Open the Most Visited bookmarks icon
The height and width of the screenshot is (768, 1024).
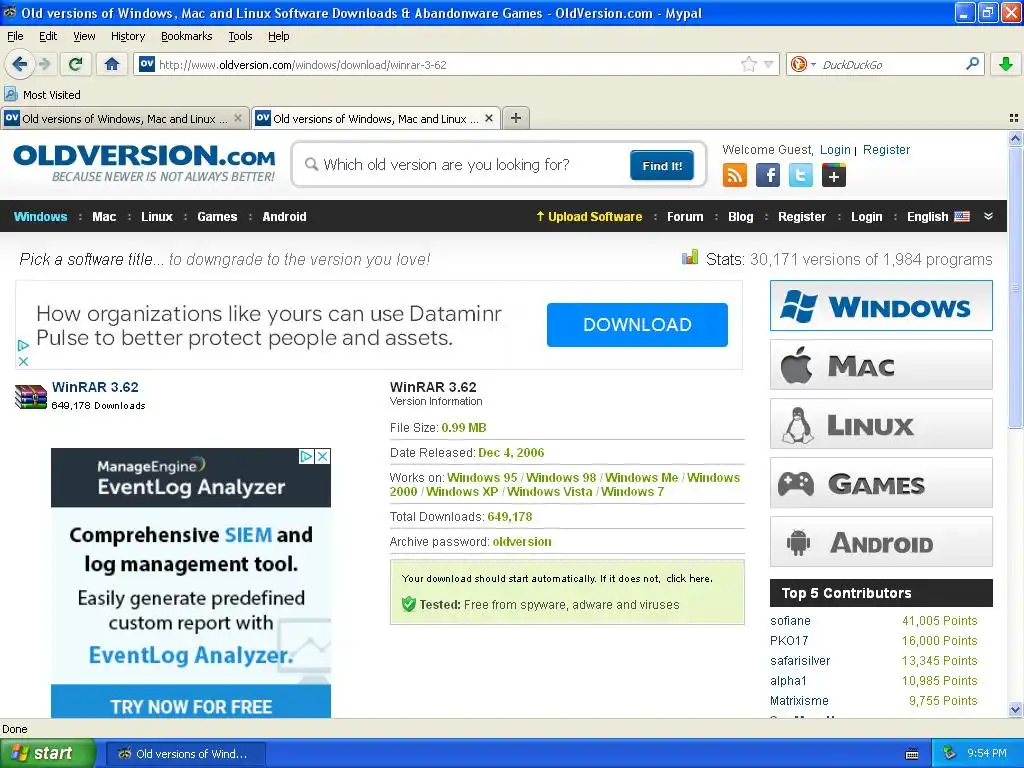[10, 94]
